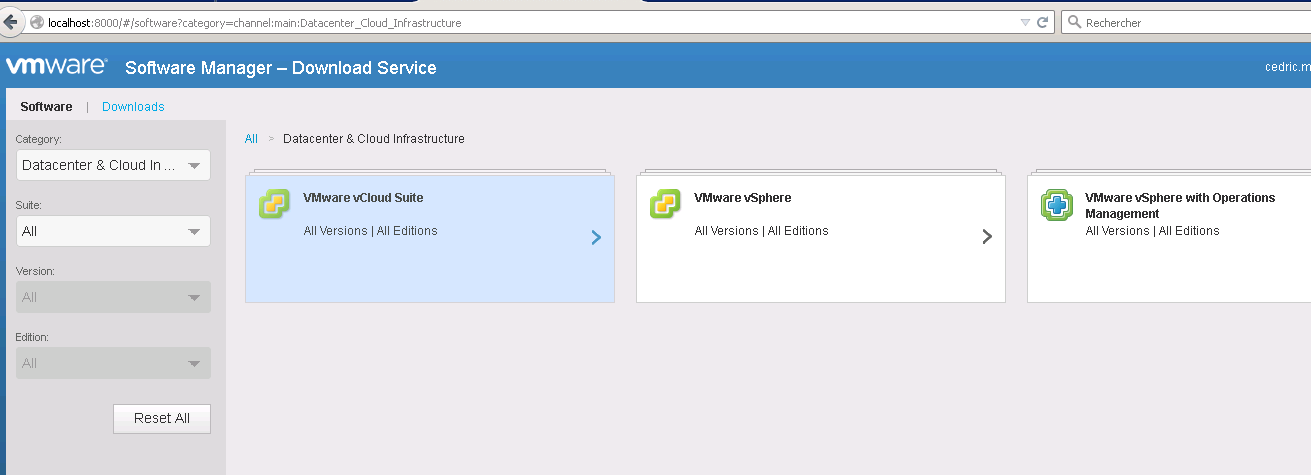Click the search magnifier icon
The height and width of the screenshot is (475, 1311).
click(x=1074, y=22)
